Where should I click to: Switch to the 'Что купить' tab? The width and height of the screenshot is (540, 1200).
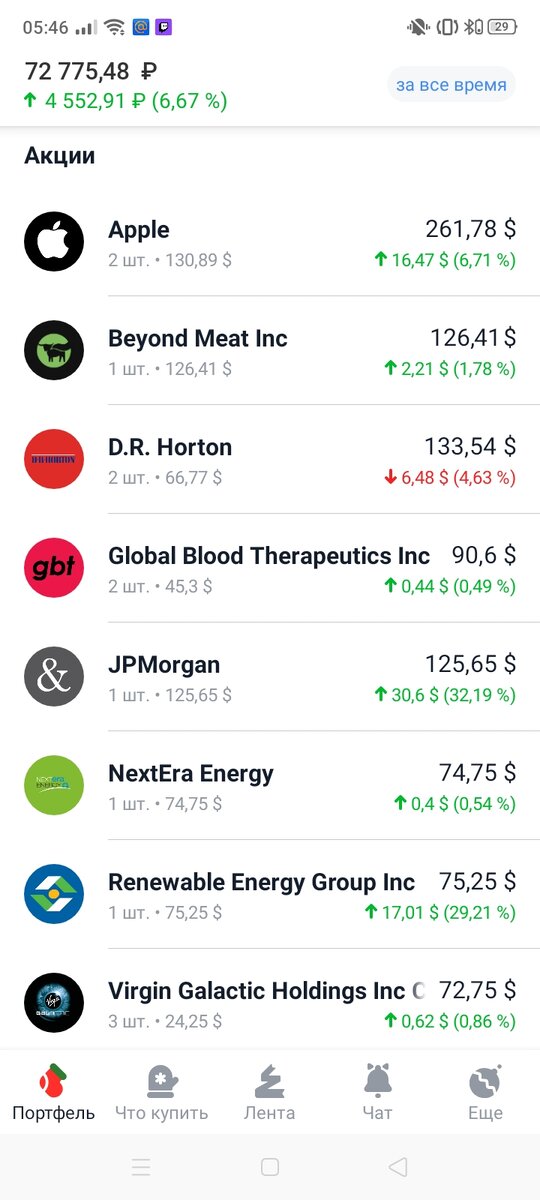click(161, 1092)
